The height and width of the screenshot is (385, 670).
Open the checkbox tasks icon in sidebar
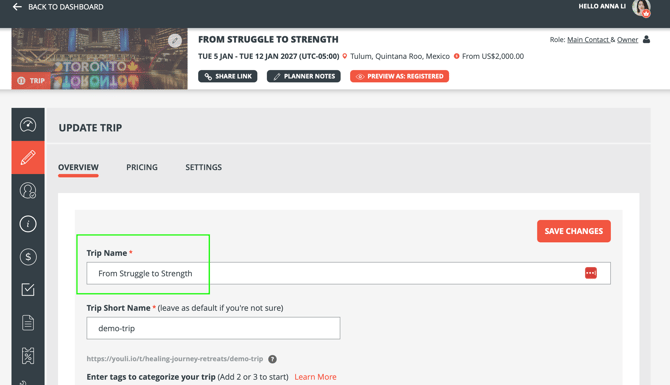(28, 290)
